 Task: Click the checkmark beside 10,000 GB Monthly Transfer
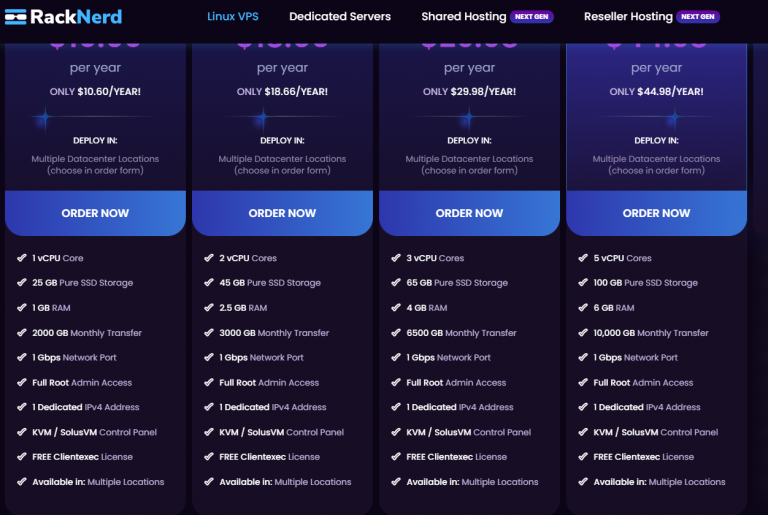pyautogui.click(x=583, y=333)
